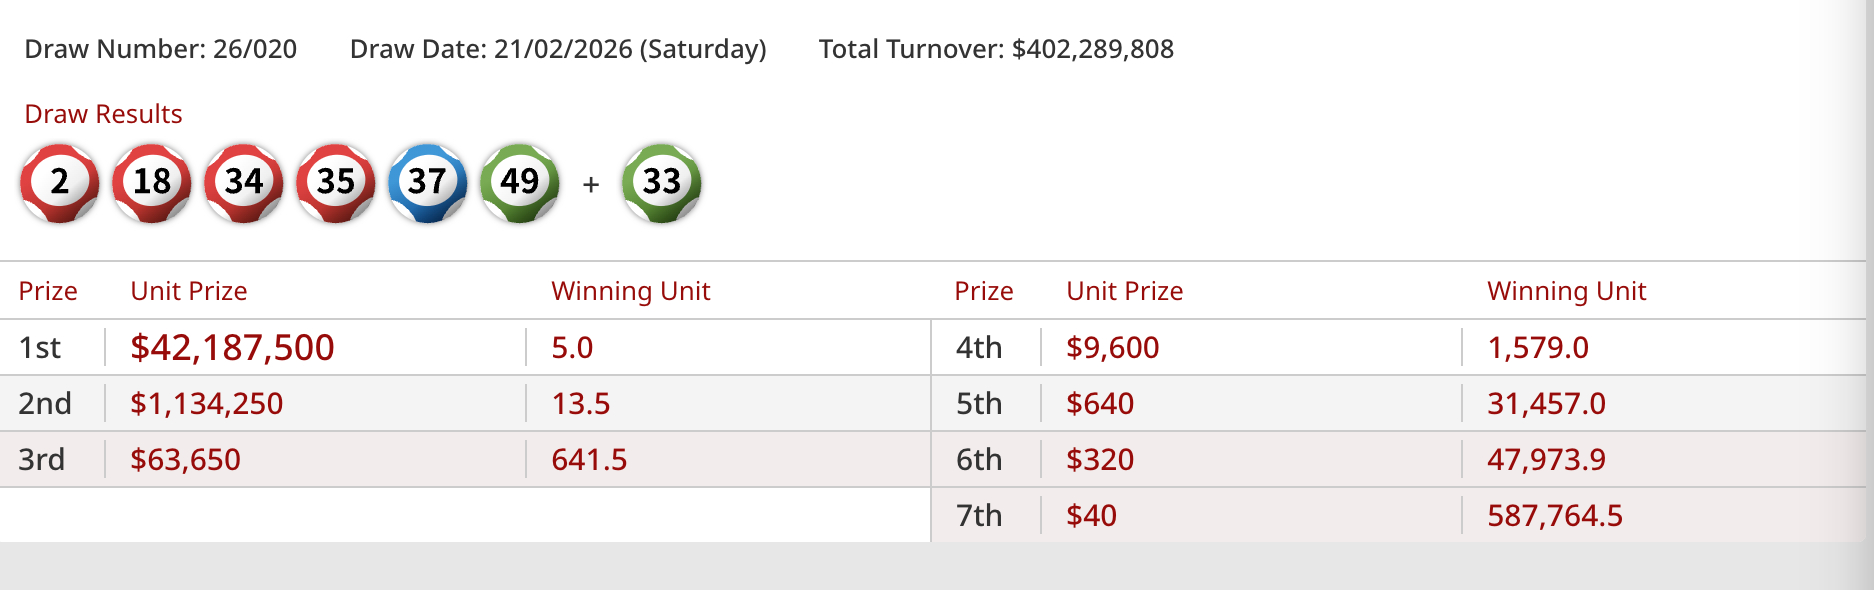Select the red number 35 ball
Image resolution: width=1874 pixels, height=590 pixels.
(336, 182)
